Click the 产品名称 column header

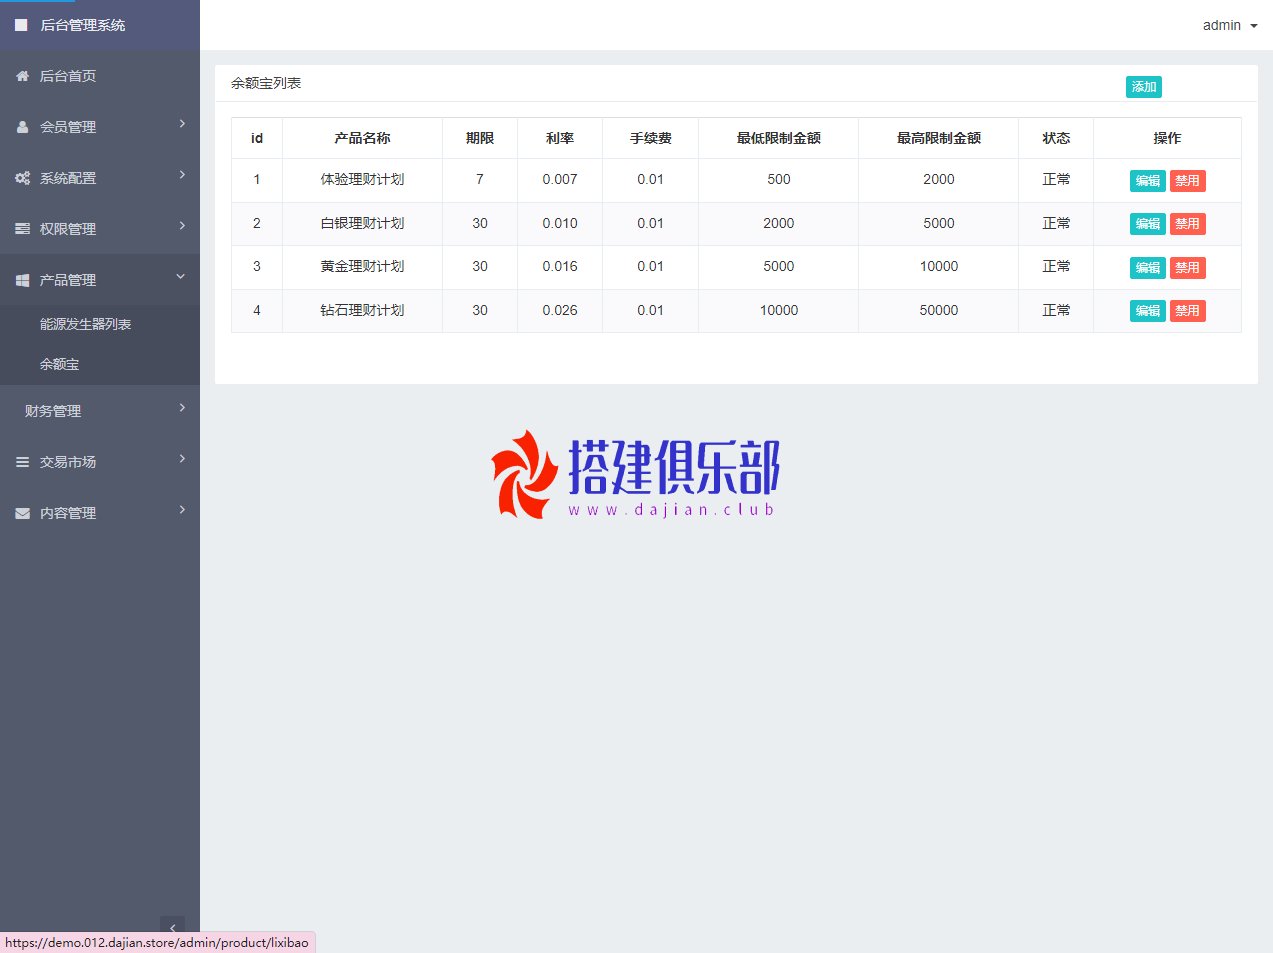(362, 138)
